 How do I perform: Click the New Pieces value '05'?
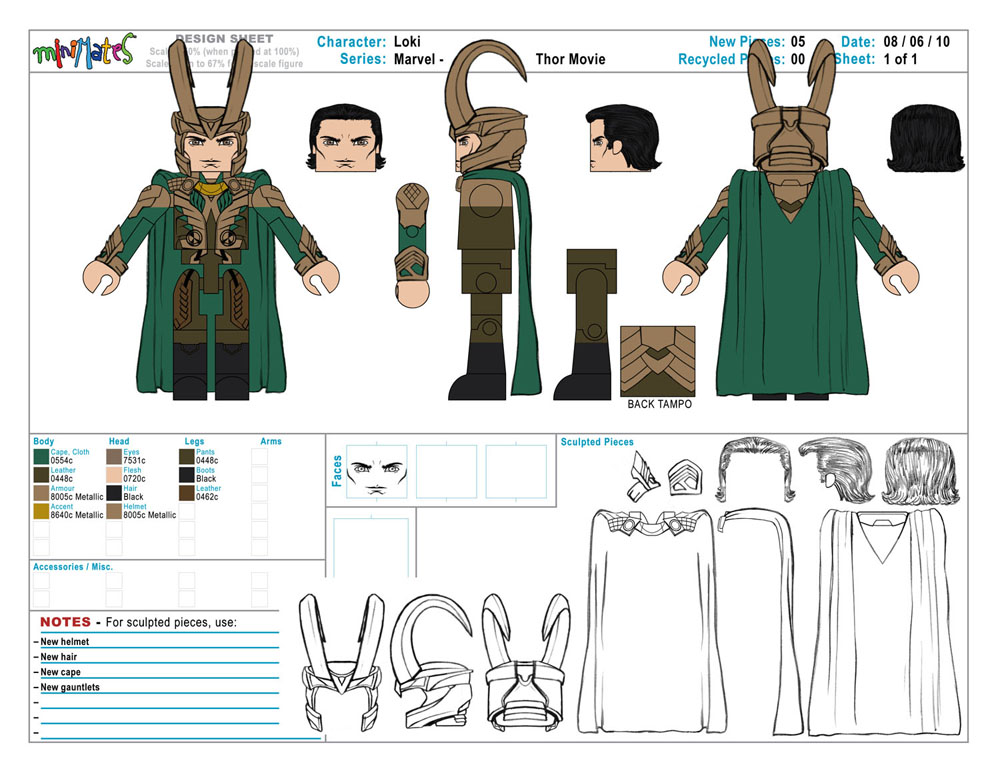[x=798, y=41]
